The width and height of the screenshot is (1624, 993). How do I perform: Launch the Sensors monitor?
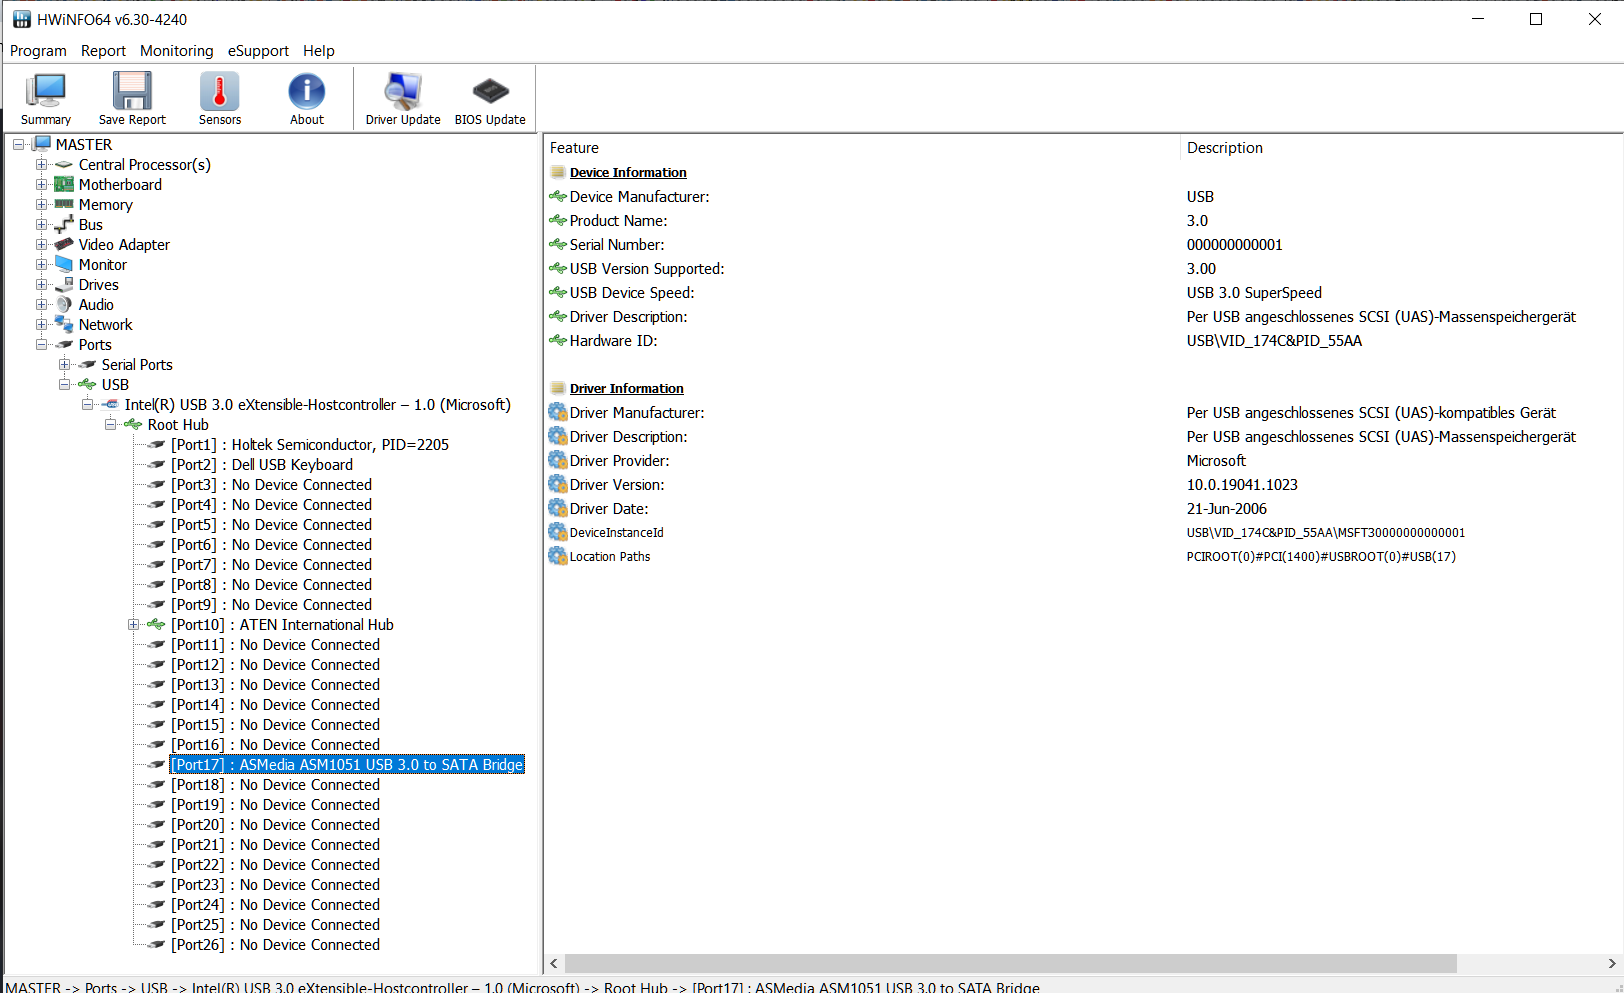coord(219,97)
